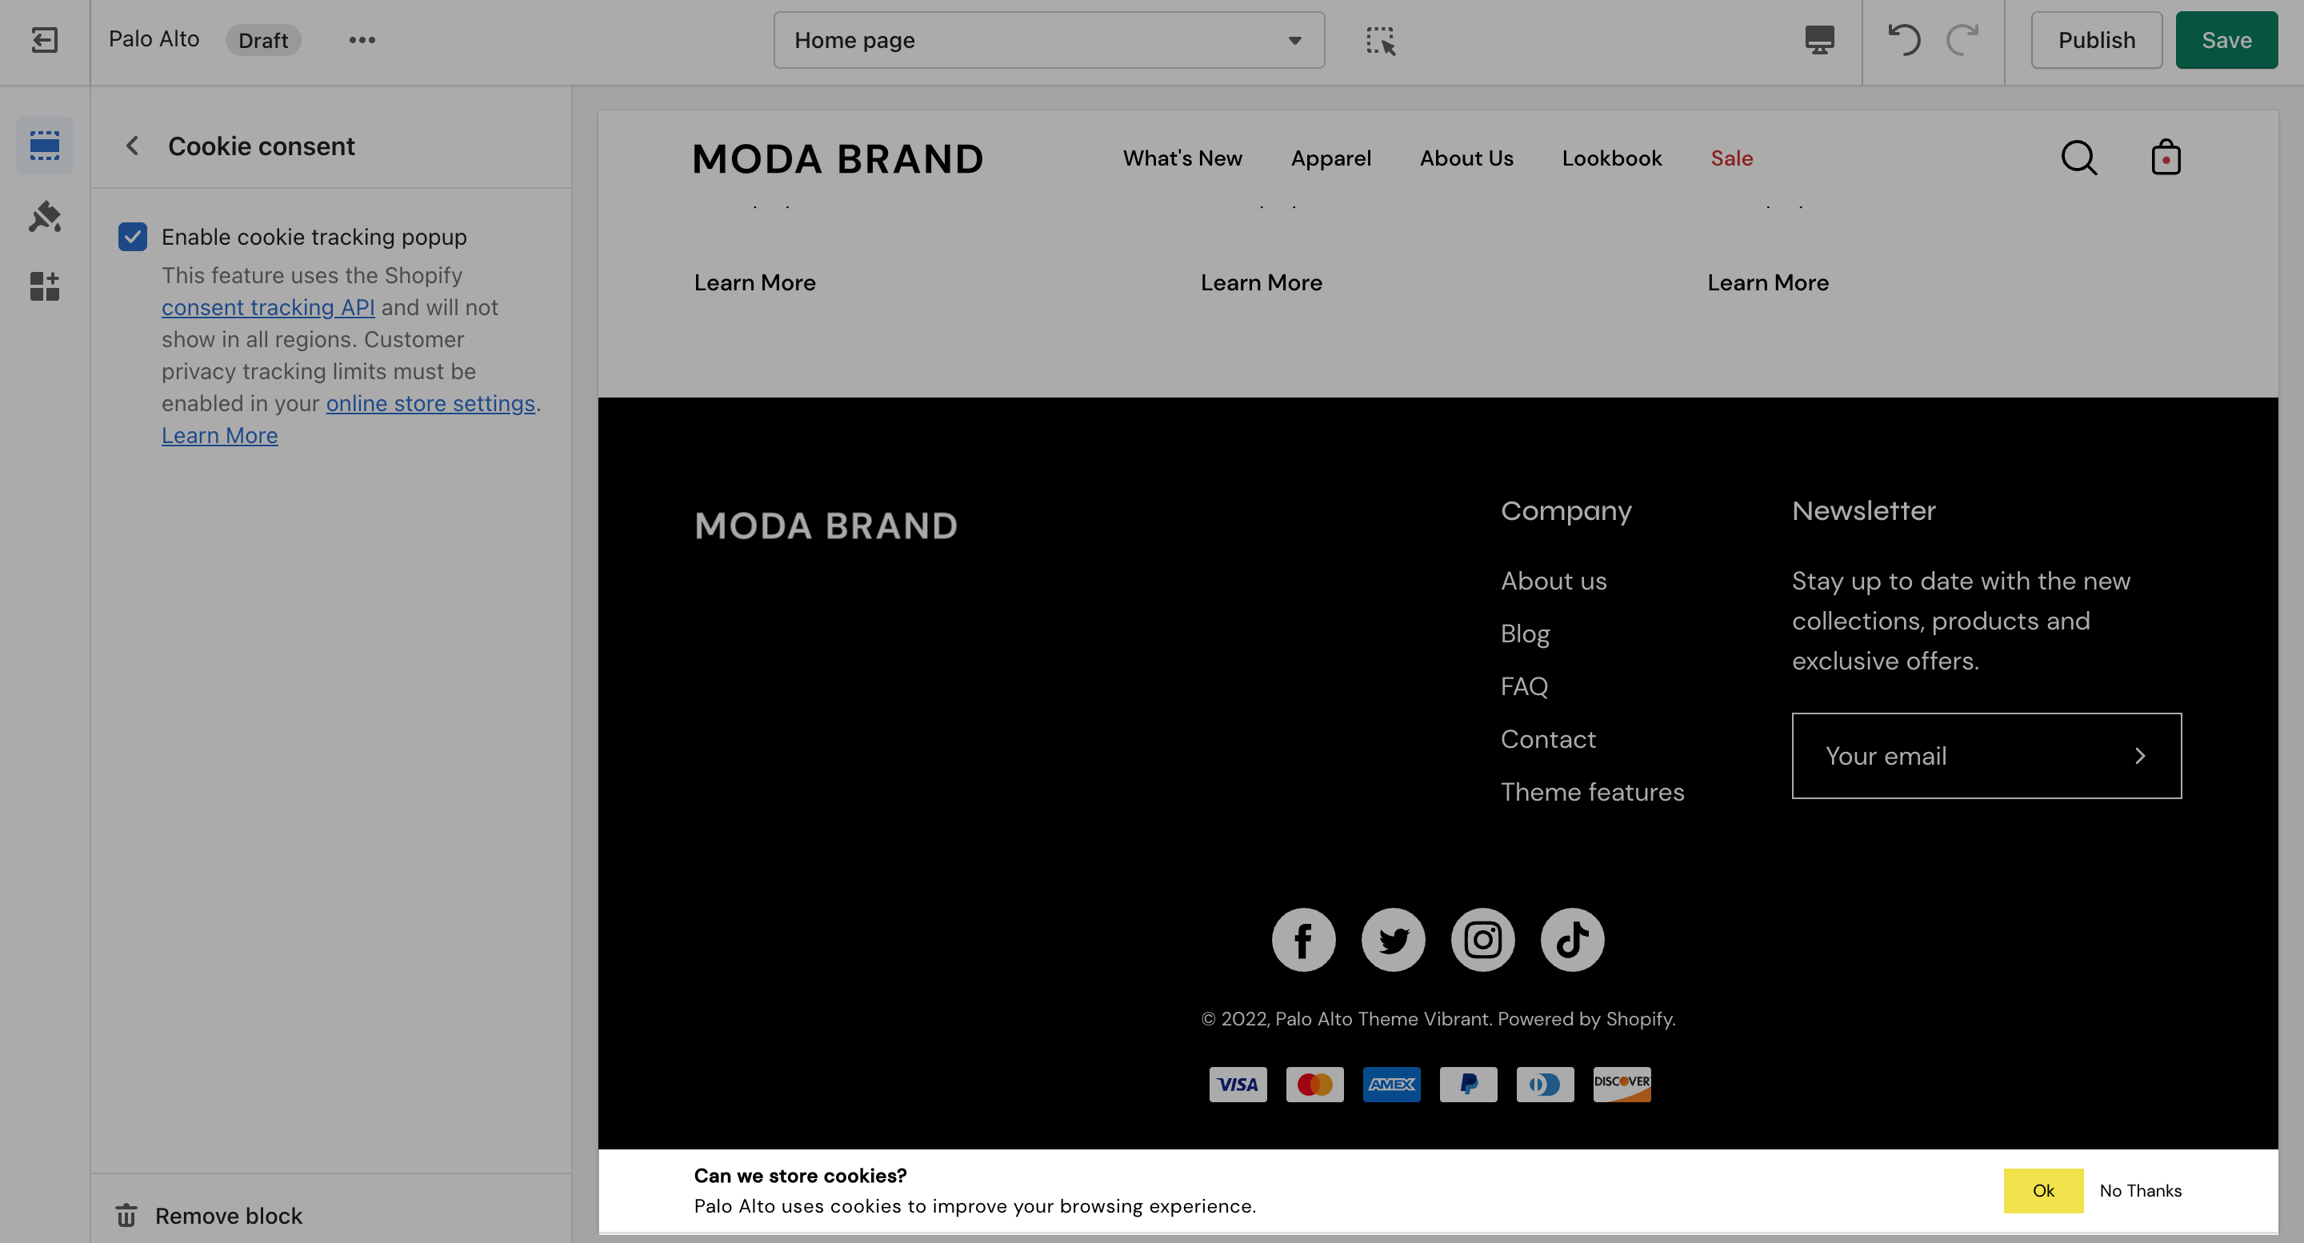
Task: Go back from Cookie consent settings
Action: tap(132, 146)
